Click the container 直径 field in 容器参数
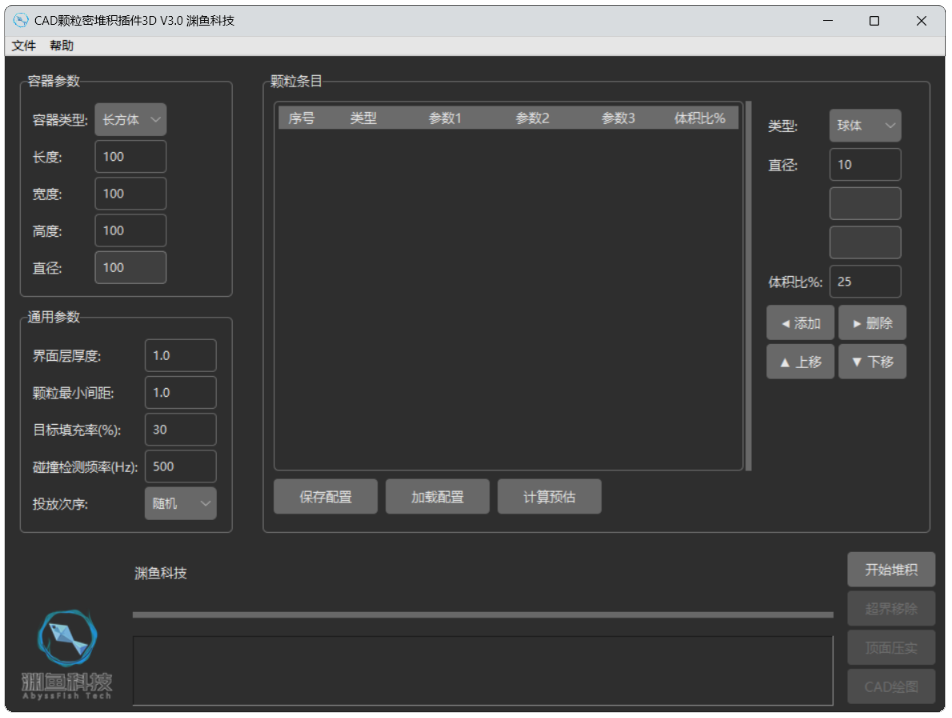Screen dimensions: 952x718 click(x=131, y=268)
